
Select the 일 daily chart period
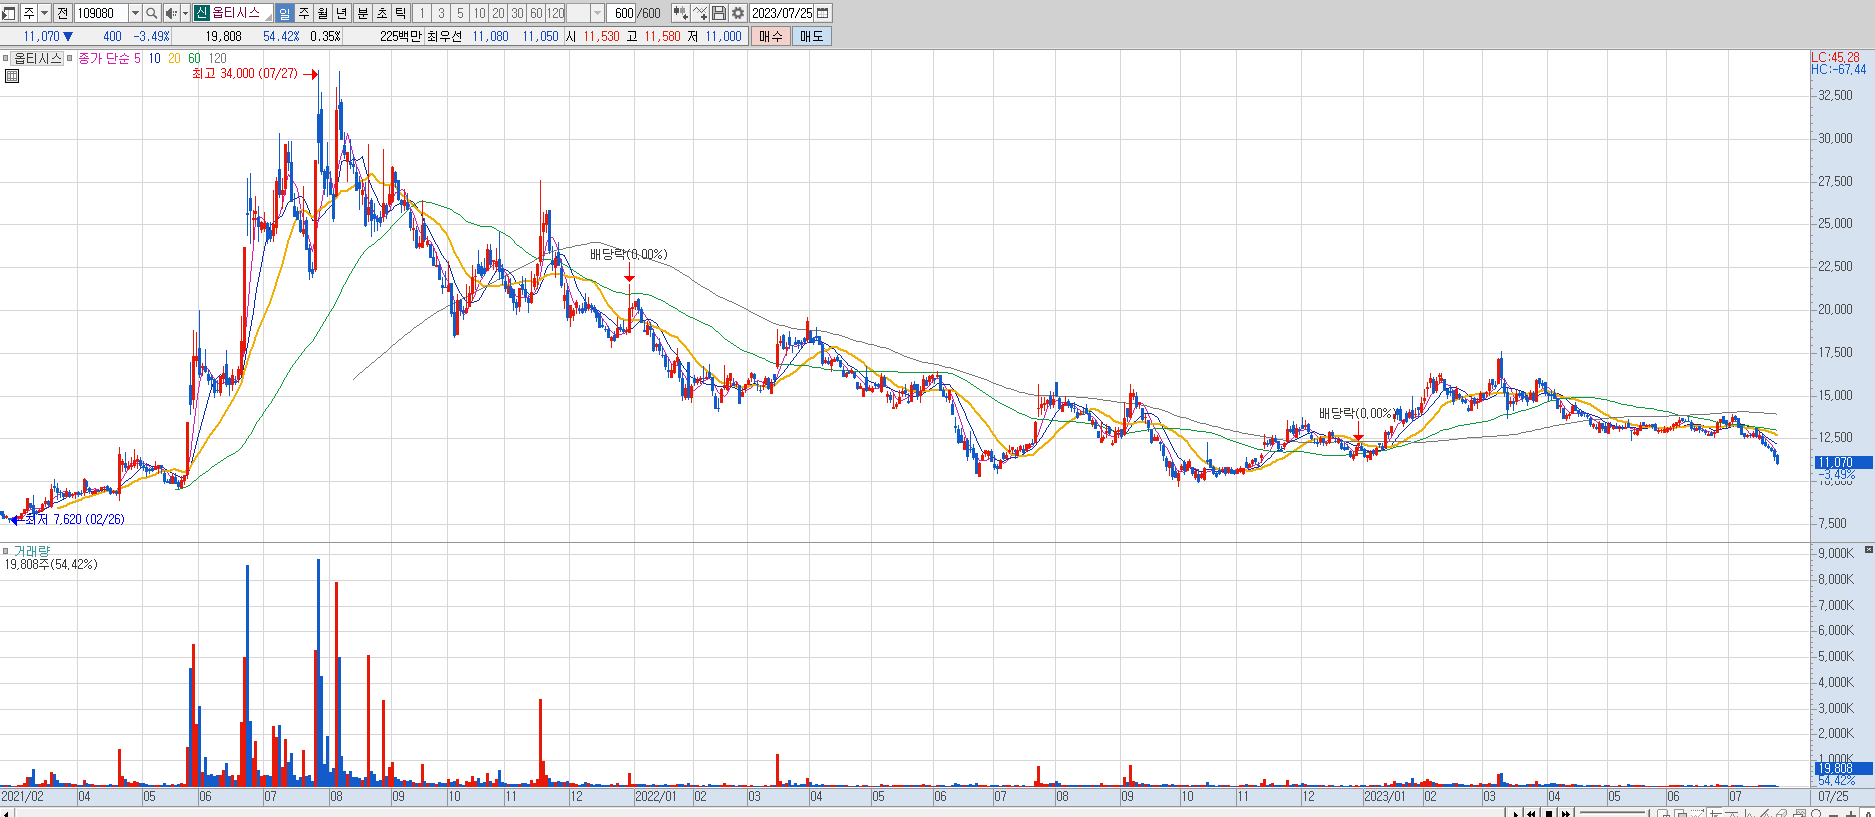(x=285, y=13)
